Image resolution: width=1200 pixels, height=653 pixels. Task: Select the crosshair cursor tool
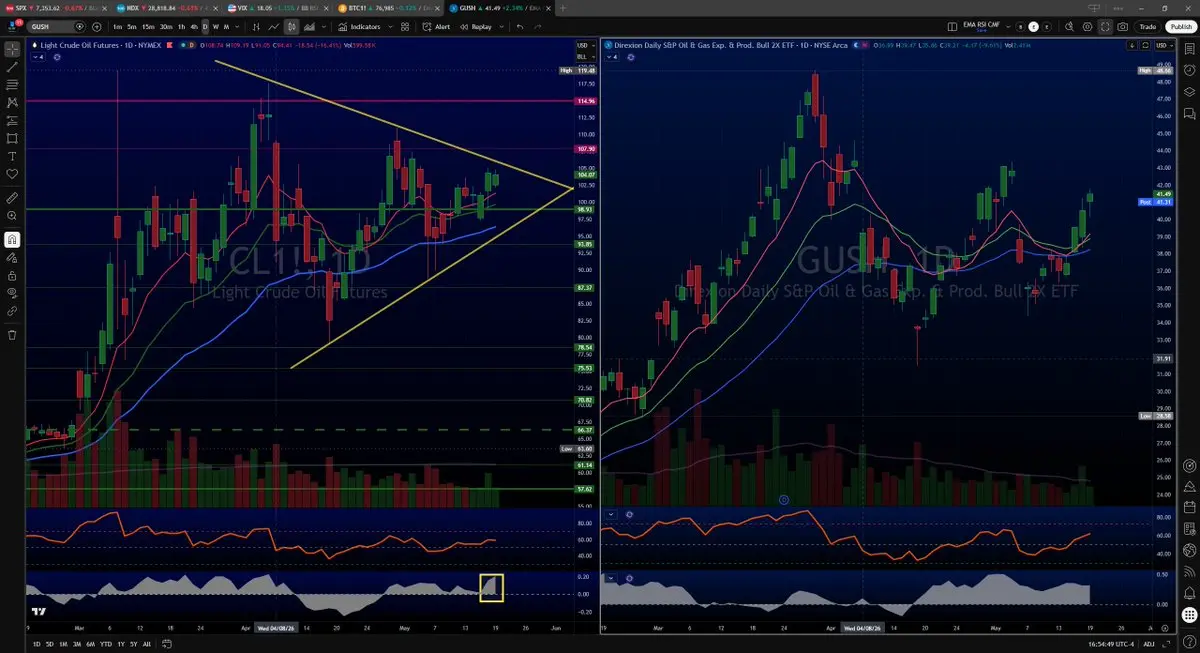(x=12, y=47)
